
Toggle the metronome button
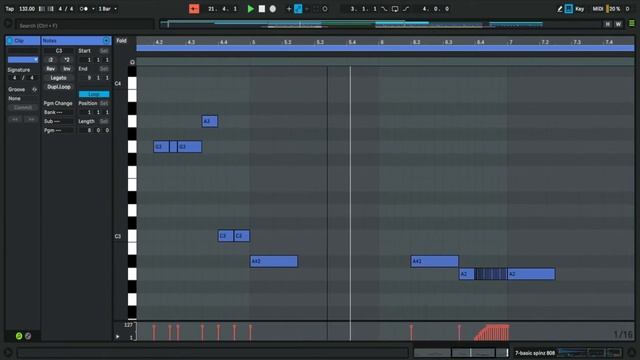pyautogui.click(x=84, y=9)
